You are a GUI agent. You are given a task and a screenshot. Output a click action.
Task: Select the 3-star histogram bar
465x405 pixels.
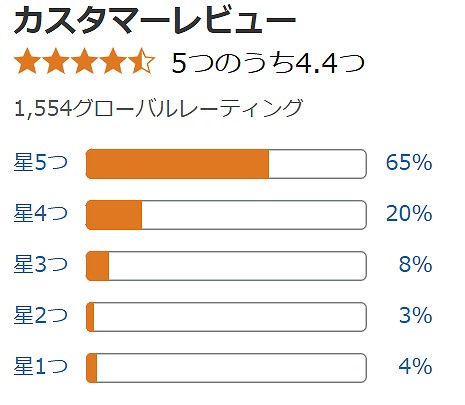coord(226,266)
